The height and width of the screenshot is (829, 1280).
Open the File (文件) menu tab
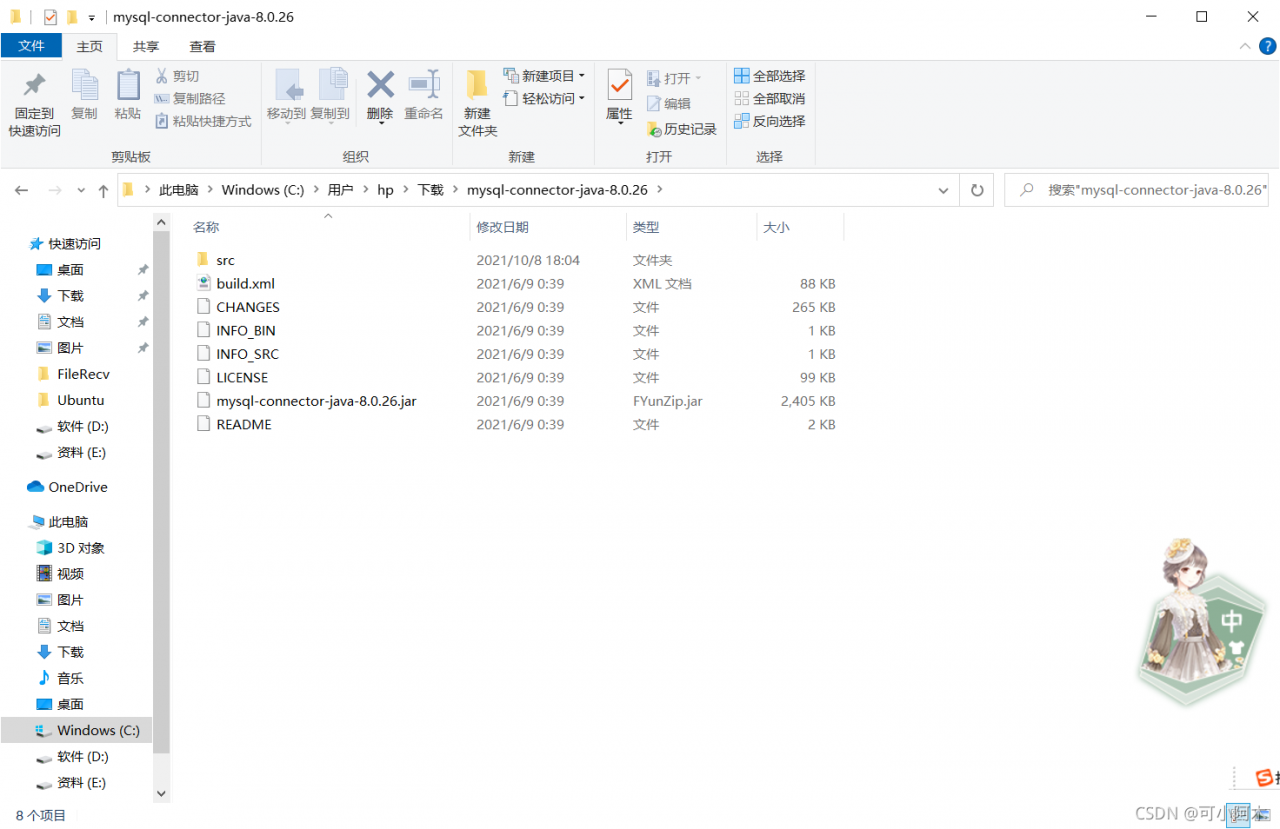[32, 46]
